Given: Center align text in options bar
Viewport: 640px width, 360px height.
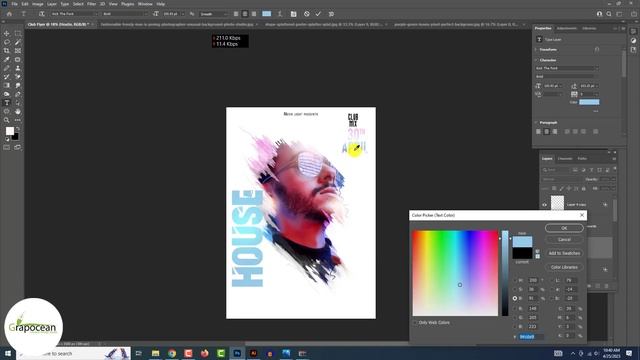Looking at the screenshot, I should (245, 14).
